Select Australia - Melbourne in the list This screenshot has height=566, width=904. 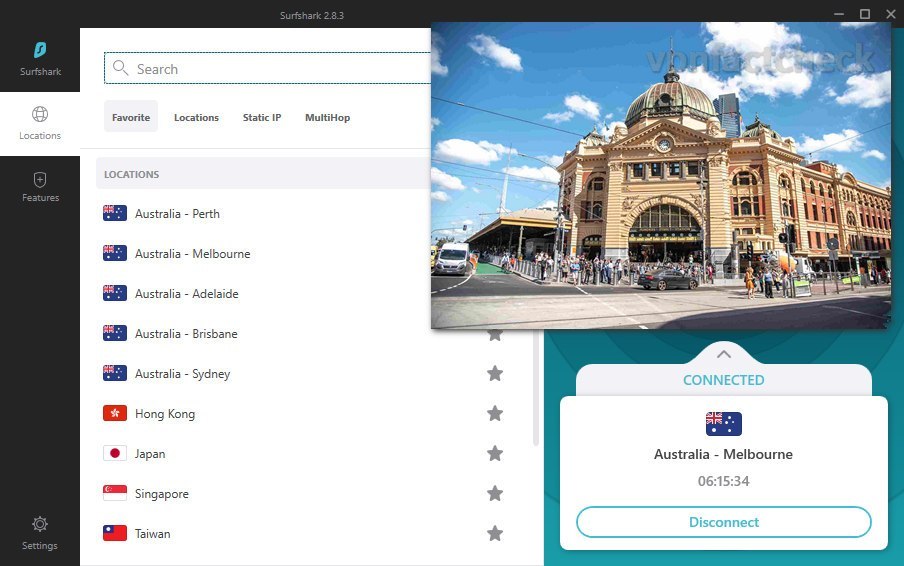[x=193, y=254]
